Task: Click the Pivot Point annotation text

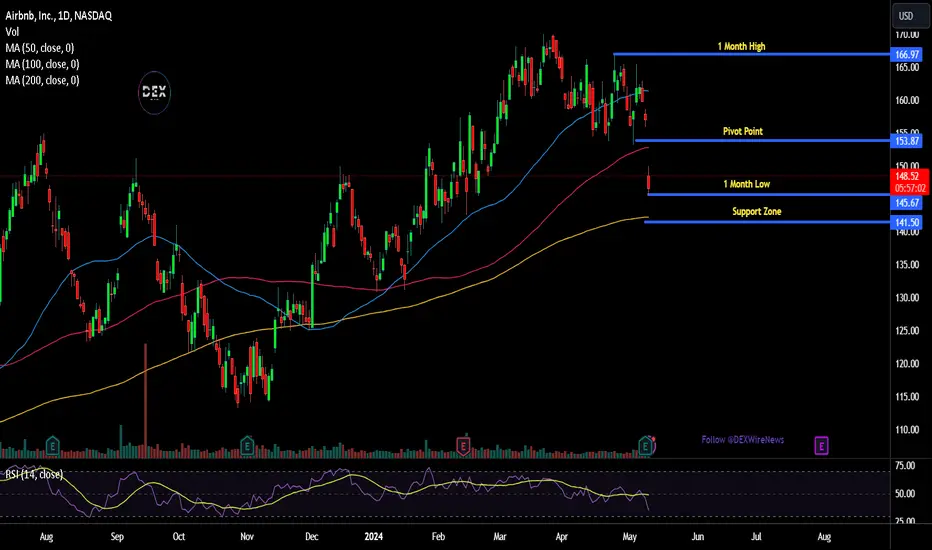Action: [x=742, y=131]
